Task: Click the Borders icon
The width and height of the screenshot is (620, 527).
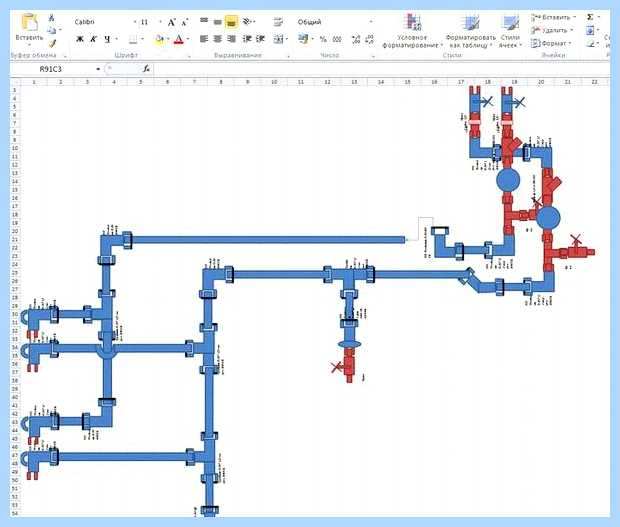Action: [133, 39]
